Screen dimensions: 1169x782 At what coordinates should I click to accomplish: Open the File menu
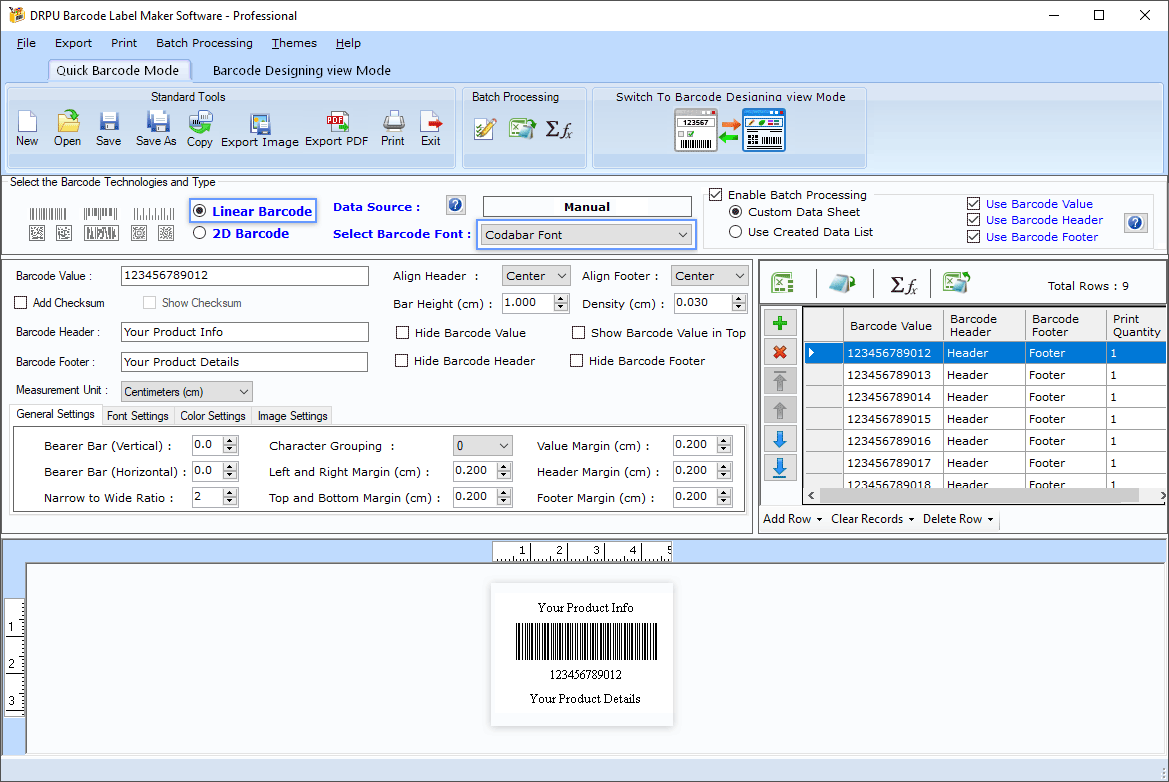[x=26, y=43]
